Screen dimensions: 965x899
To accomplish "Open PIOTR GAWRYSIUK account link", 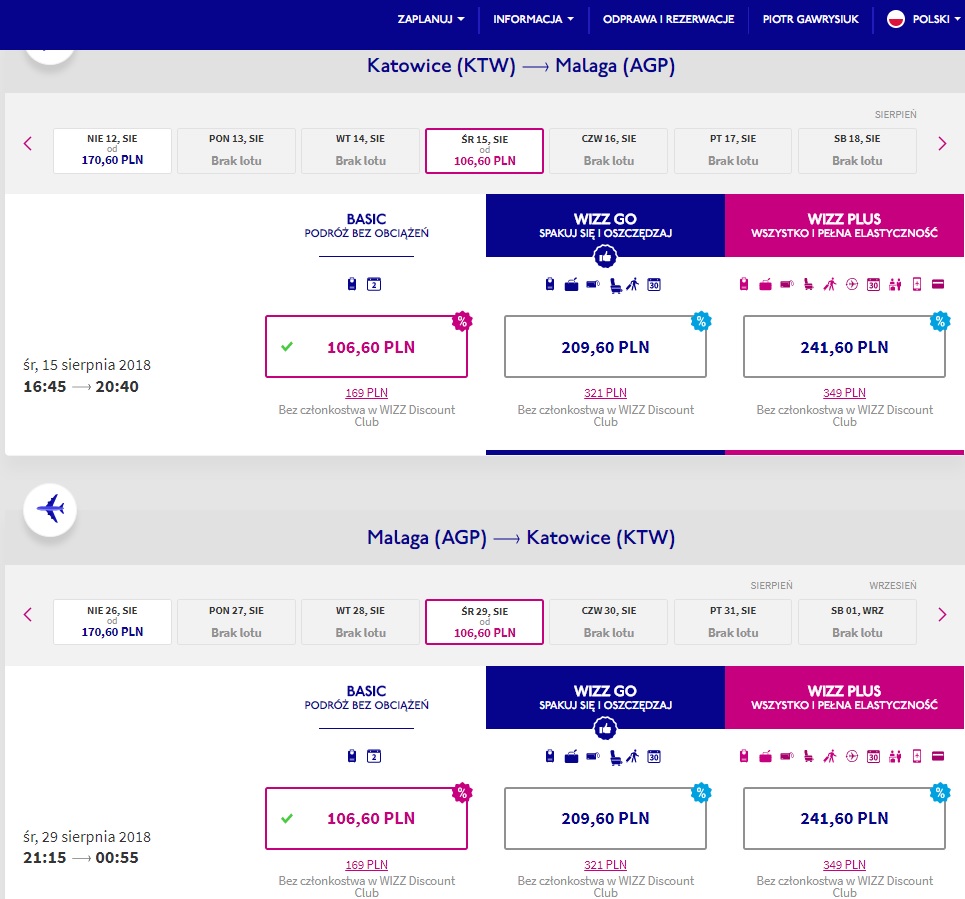I will [811, 19].
